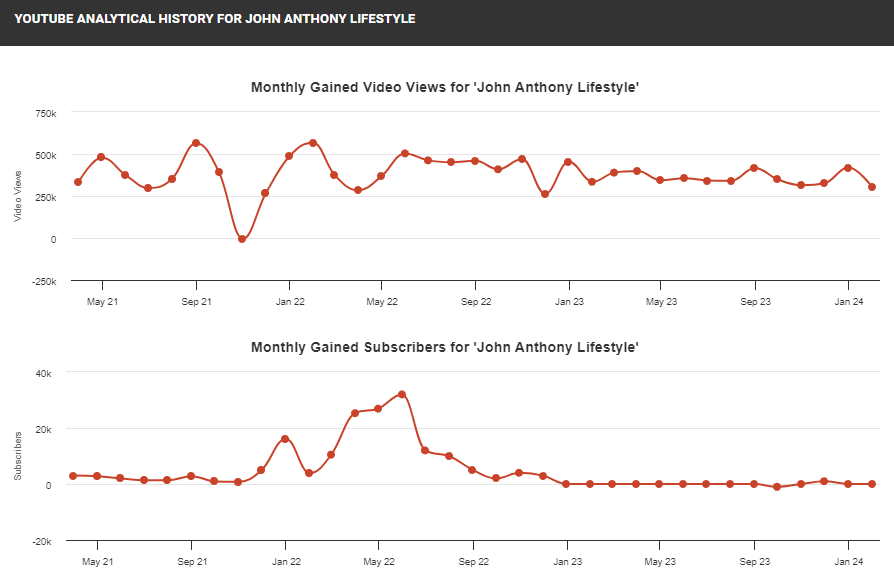Click 'May 22' label under subscribers chart
Viewport: 894px width, 582px height.
[x=379, y=561]
